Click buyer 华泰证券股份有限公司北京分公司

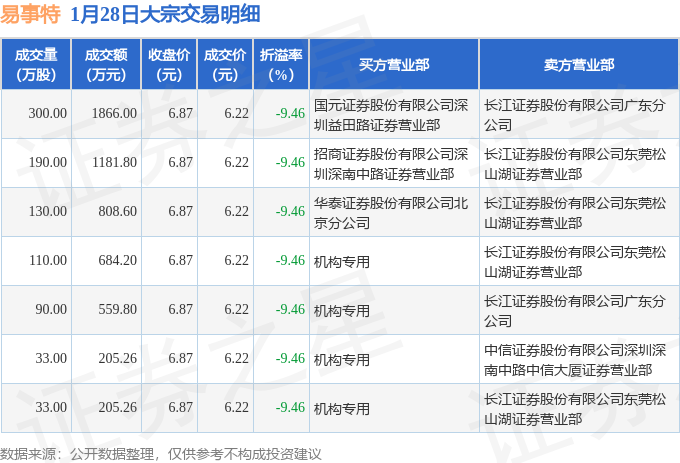pos(391,213)
